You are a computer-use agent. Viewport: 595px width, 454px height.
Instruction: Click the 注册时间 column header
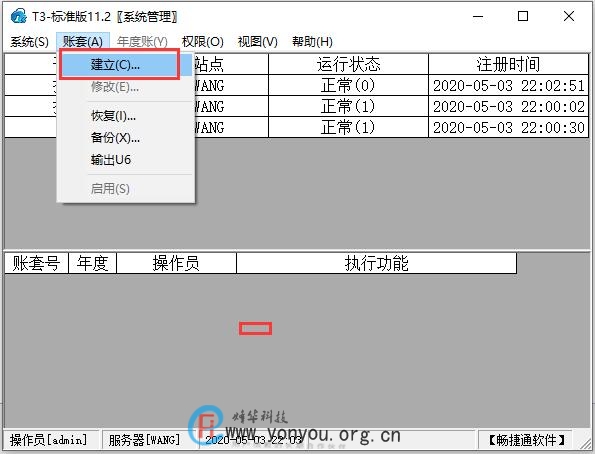(508, 64)
